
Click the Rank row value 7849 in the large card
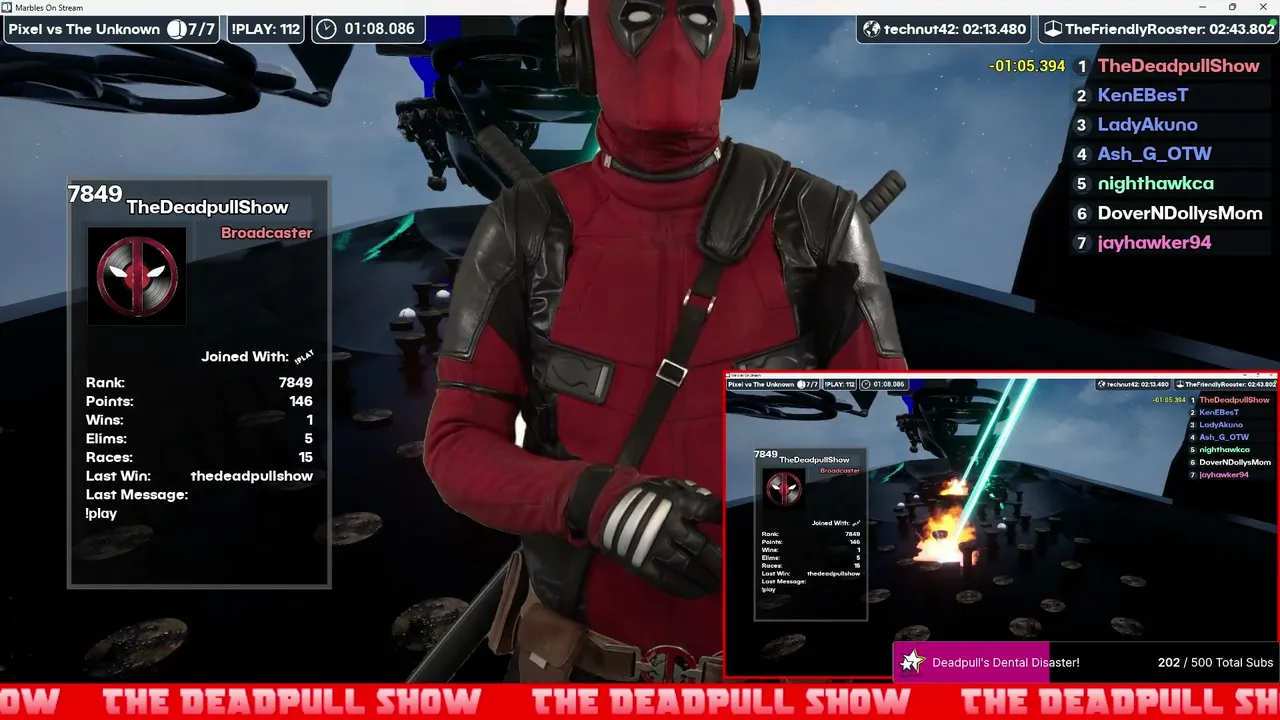(296, 383)
